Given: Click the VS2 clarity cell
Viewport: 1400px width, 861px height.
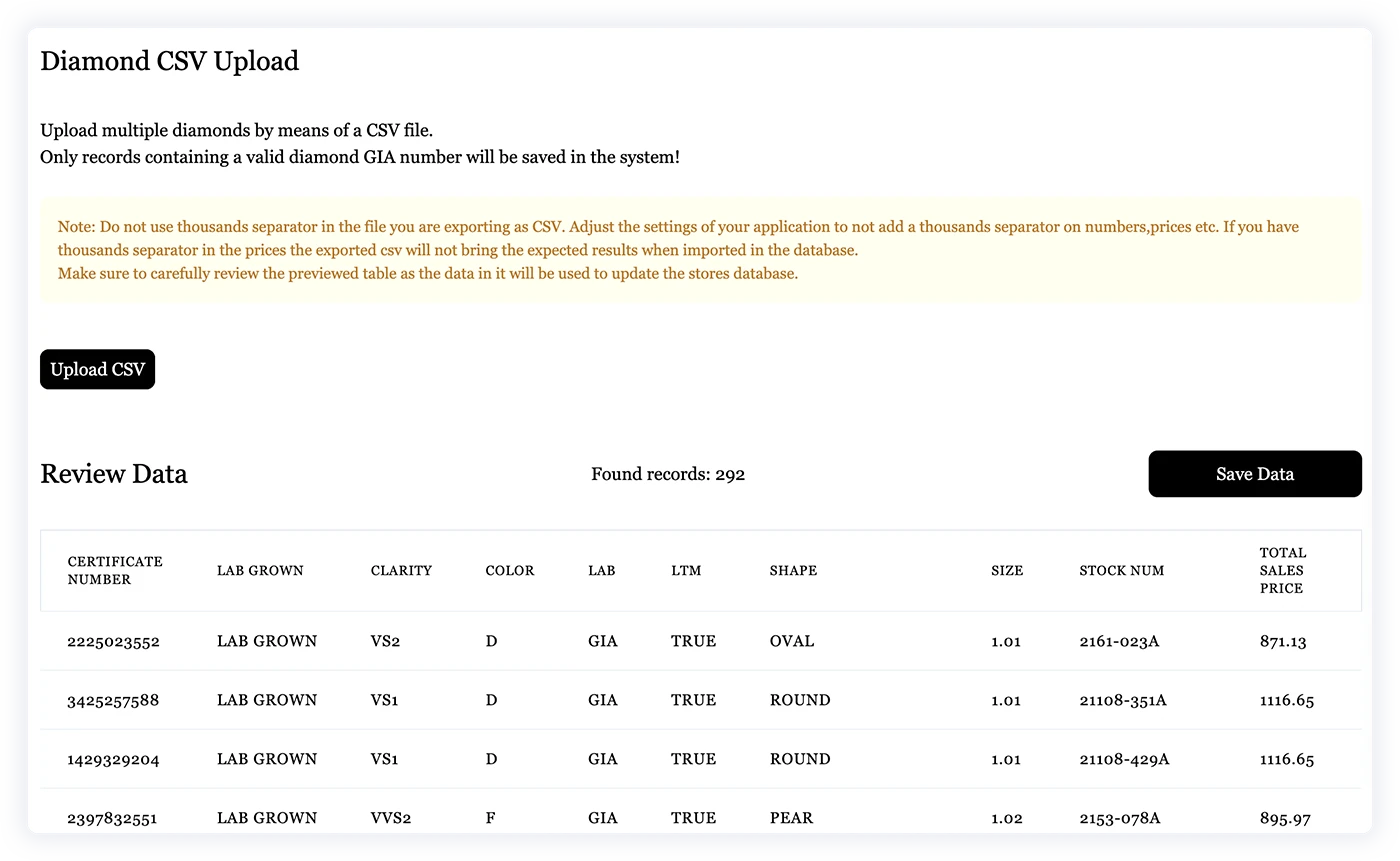Looking at the screenshot, I should [385, 641].
